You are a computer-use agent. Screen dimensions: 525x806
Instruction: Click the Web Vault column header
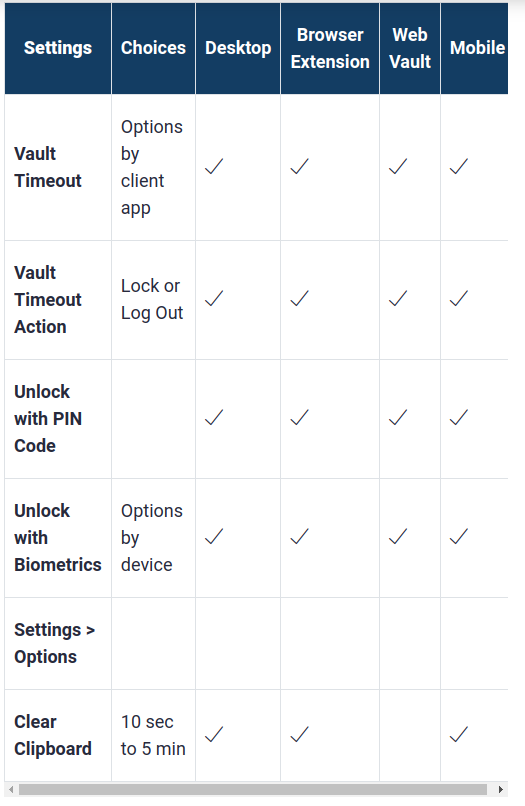tap(410, 48)
